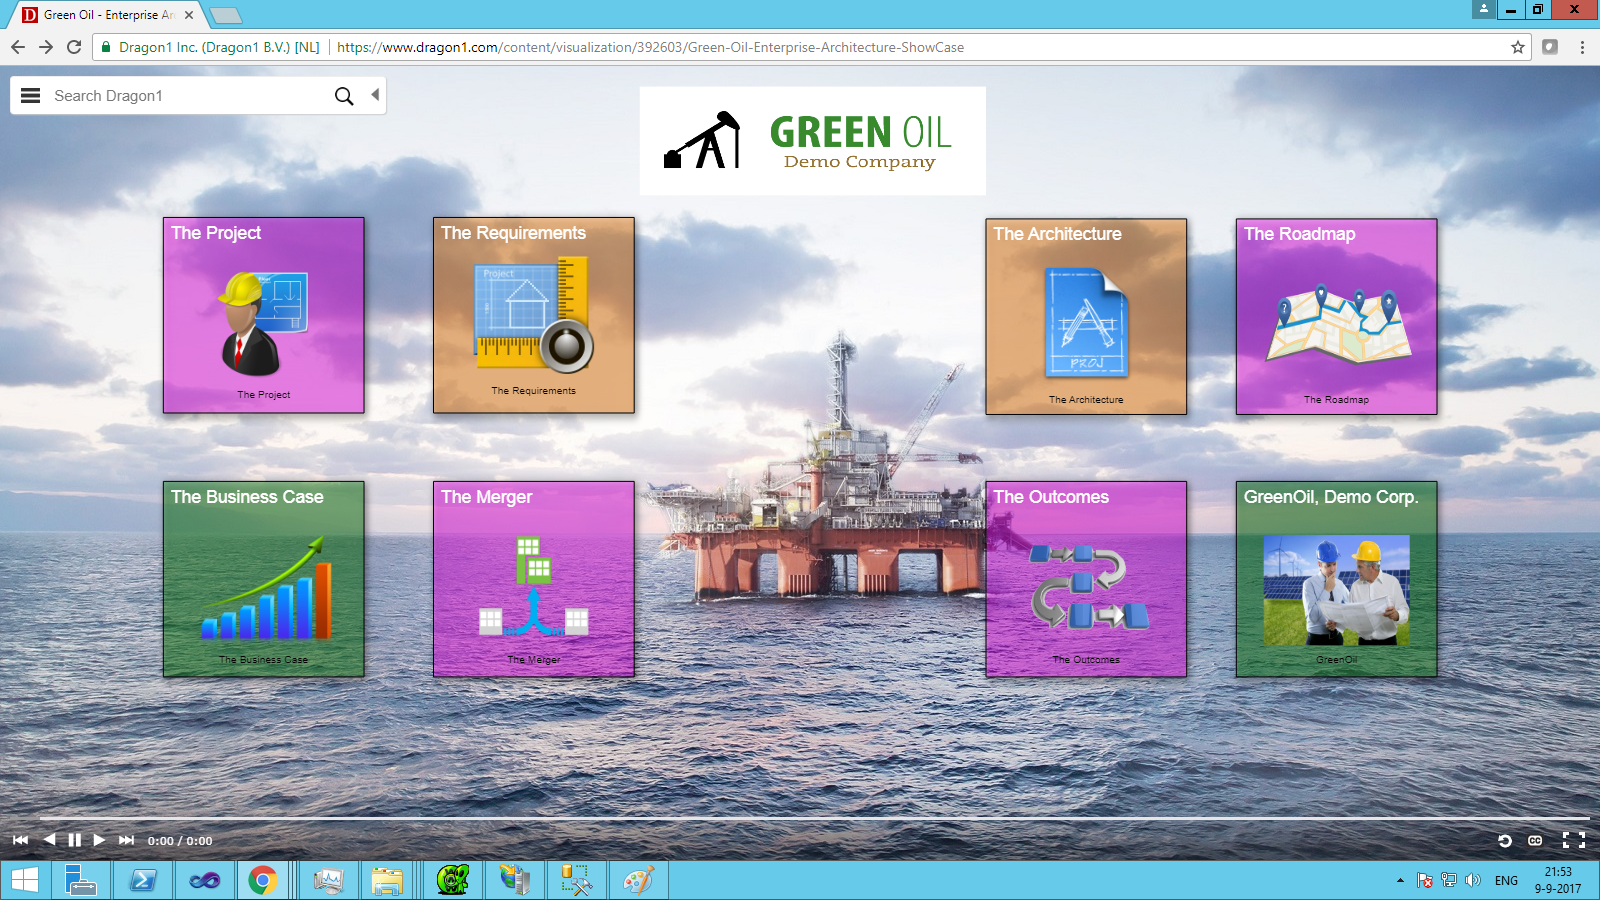The height and width of the screenshot is (900, 1600).
Task: Click the action center flag icon
Action: pos(1425,881)
